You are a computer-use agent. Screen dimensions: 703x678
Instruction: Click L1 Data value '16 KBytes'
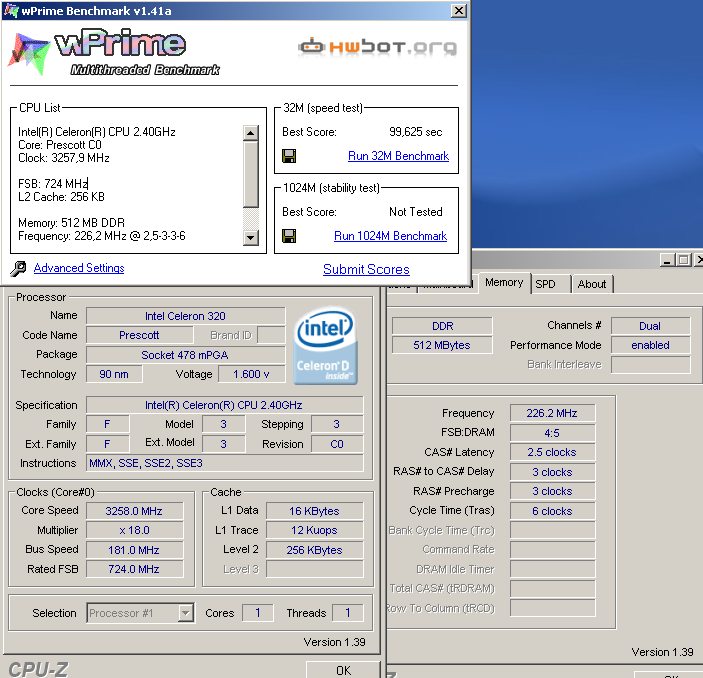(314, 511)
